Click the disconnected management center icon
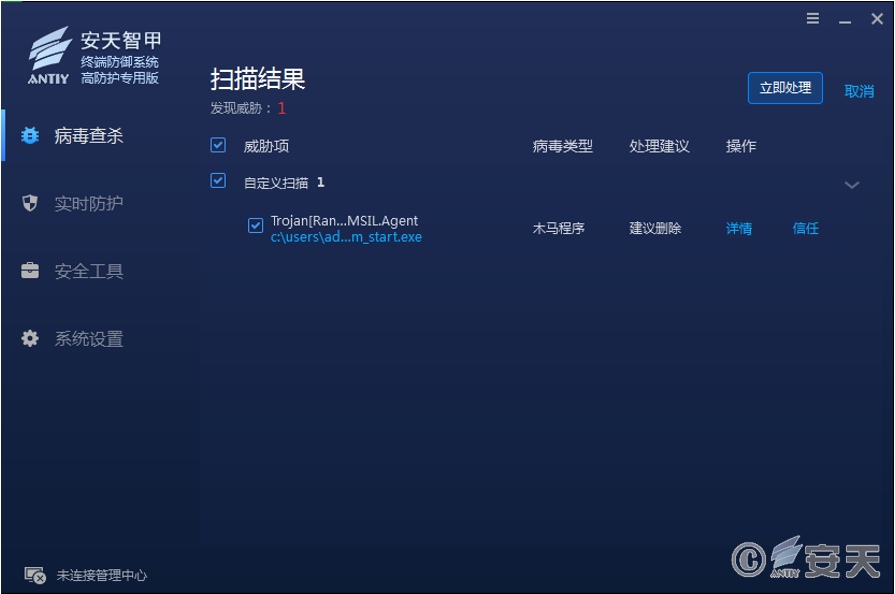Viewport: 895px width, 594px height. tap(35, 575)
